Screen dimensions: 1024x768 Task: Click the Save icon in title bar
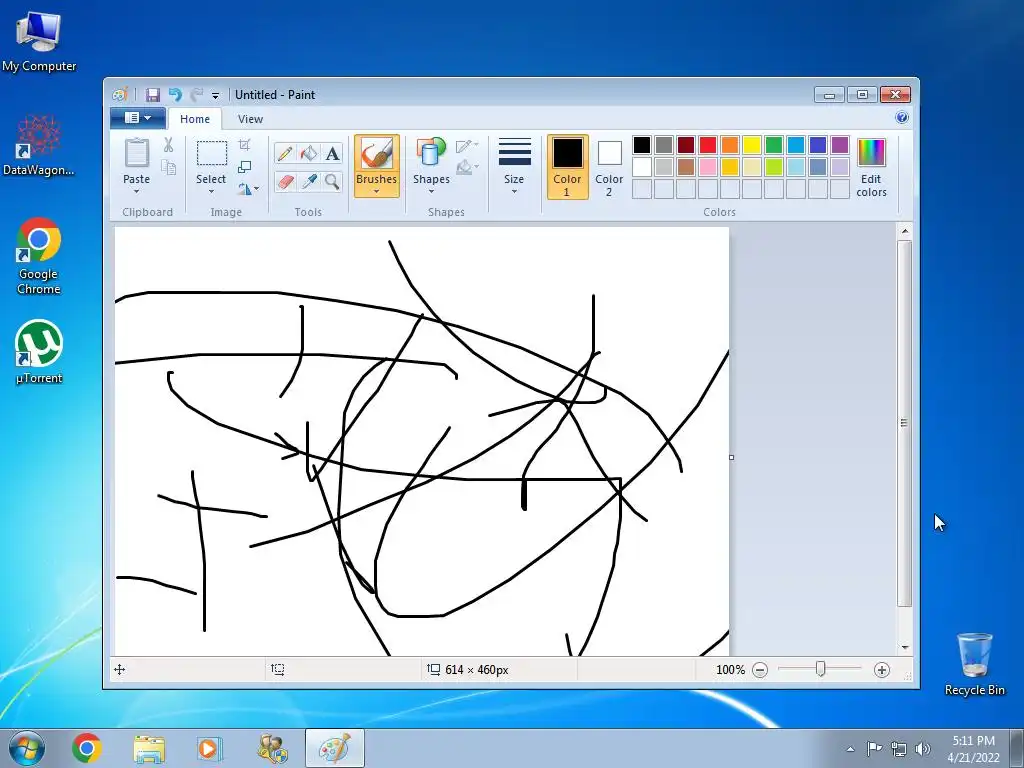[153, 95]
